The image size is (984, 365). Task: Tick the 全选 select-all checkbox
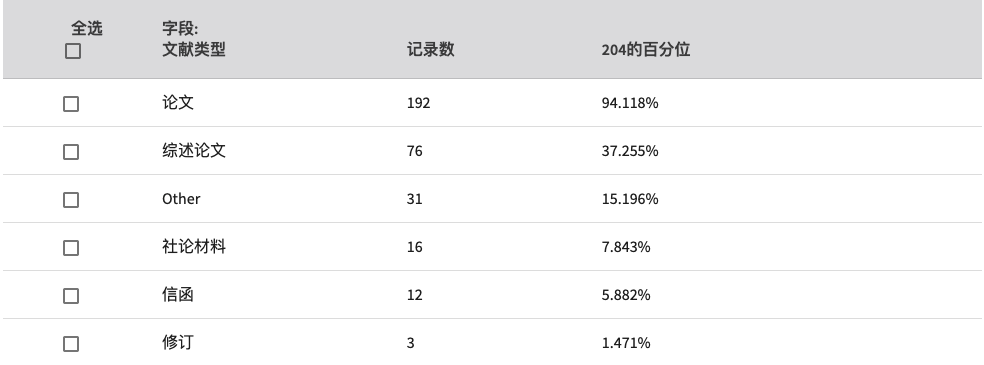tap(73, 51)
